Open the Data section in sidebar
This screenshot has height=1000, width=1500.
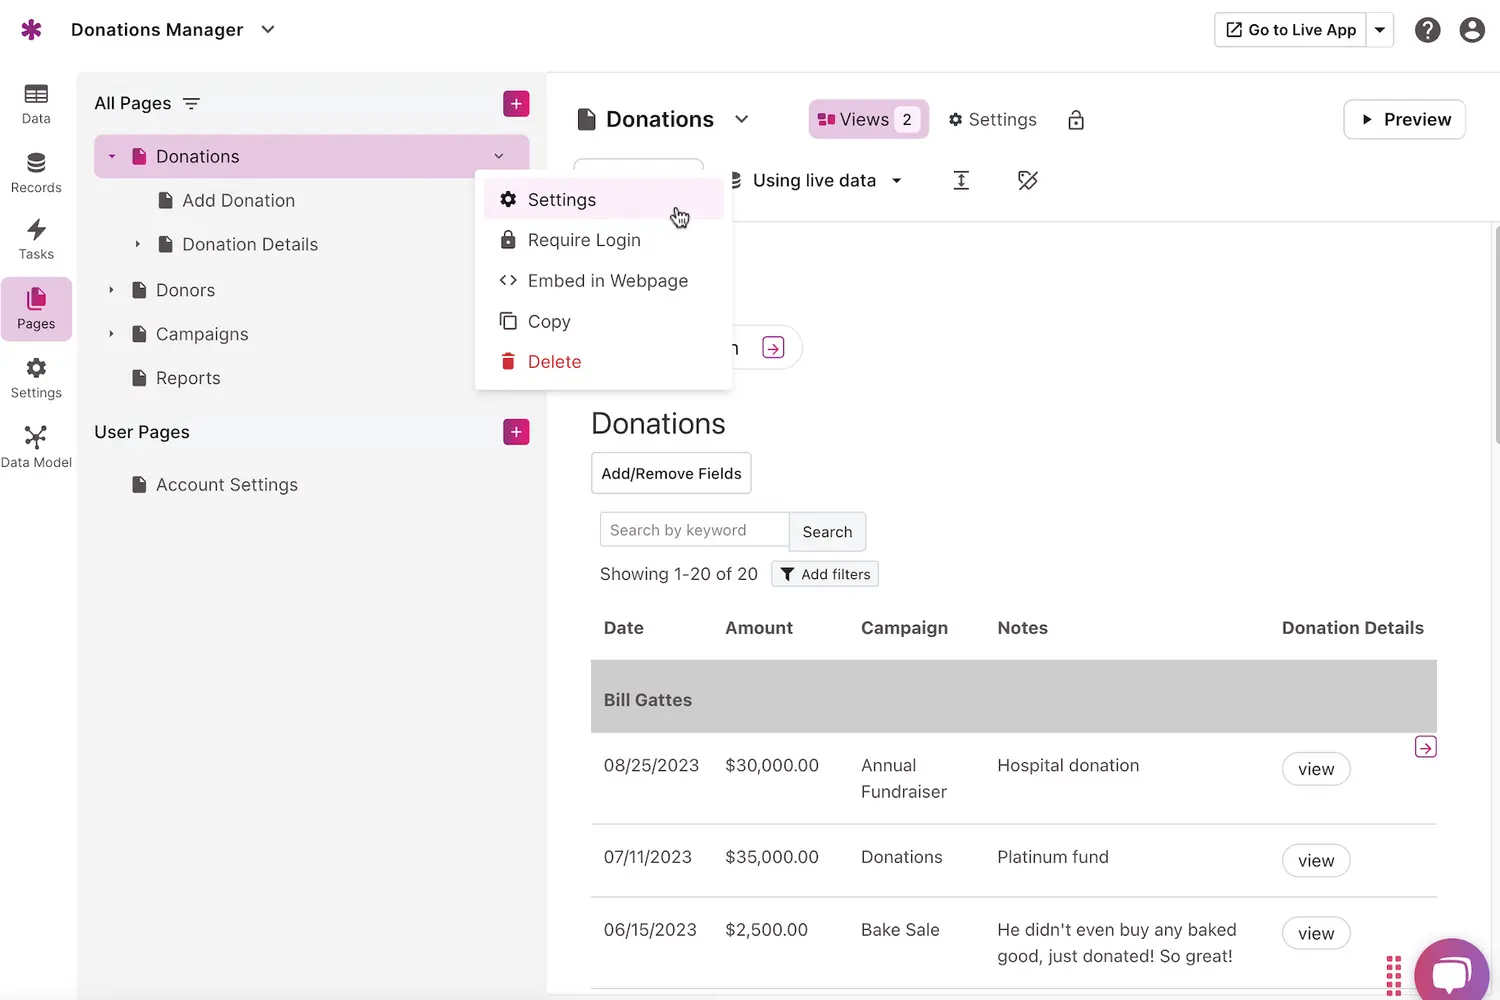point(36,104)
